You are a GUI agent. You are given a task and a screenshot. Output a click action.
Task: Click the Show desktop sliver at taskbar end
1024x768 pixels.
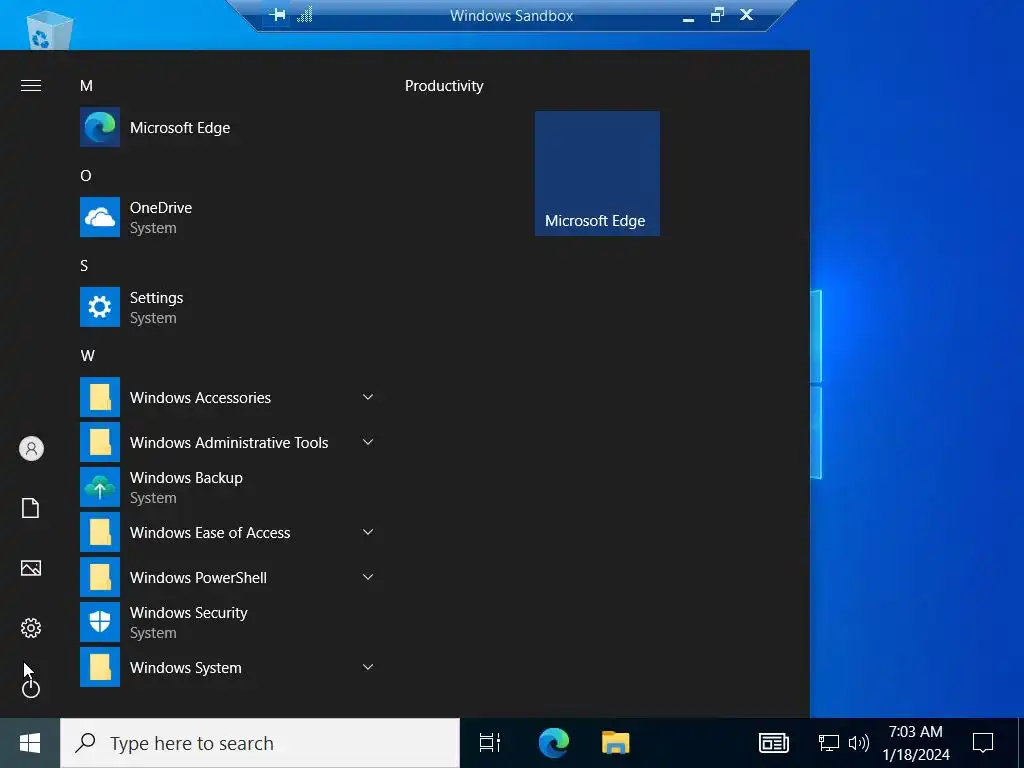coord(1021,743)
